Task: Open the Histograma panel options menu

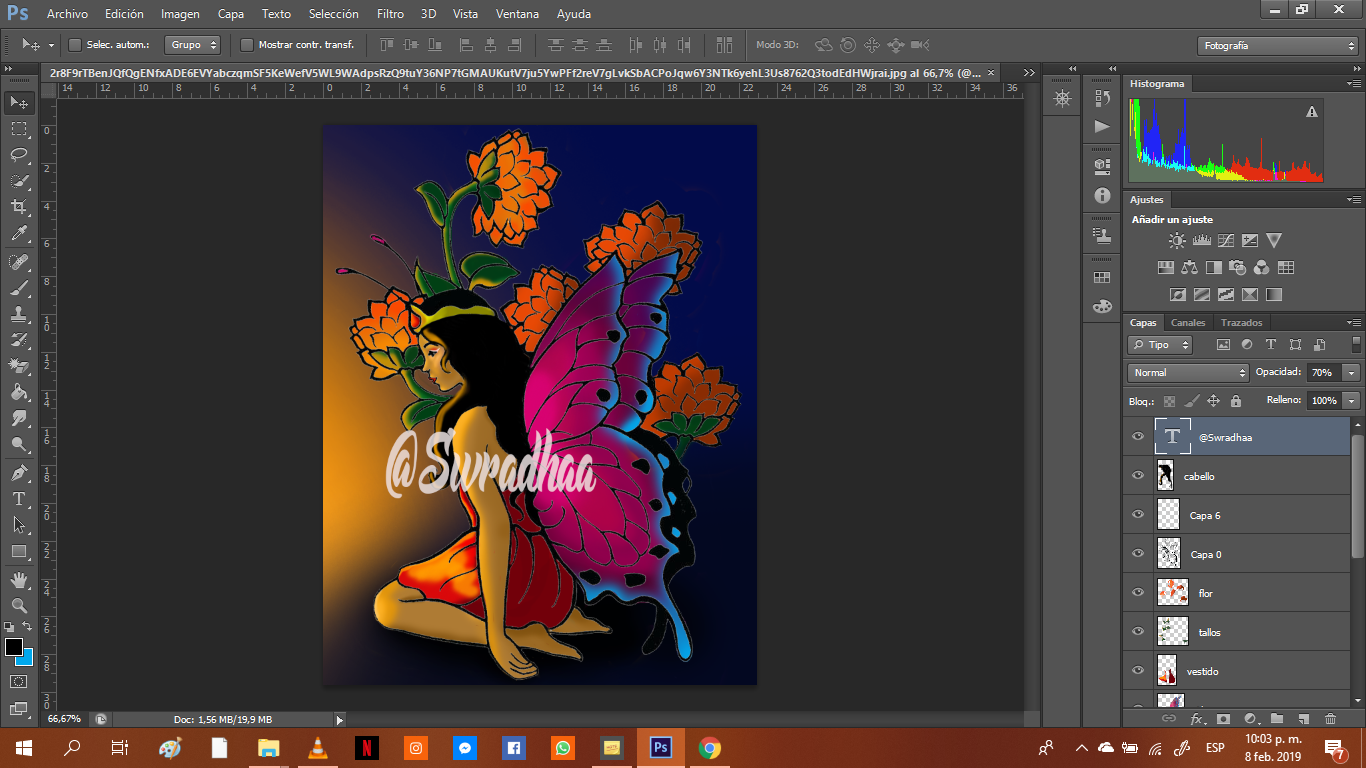Action: coord(1352,84)
